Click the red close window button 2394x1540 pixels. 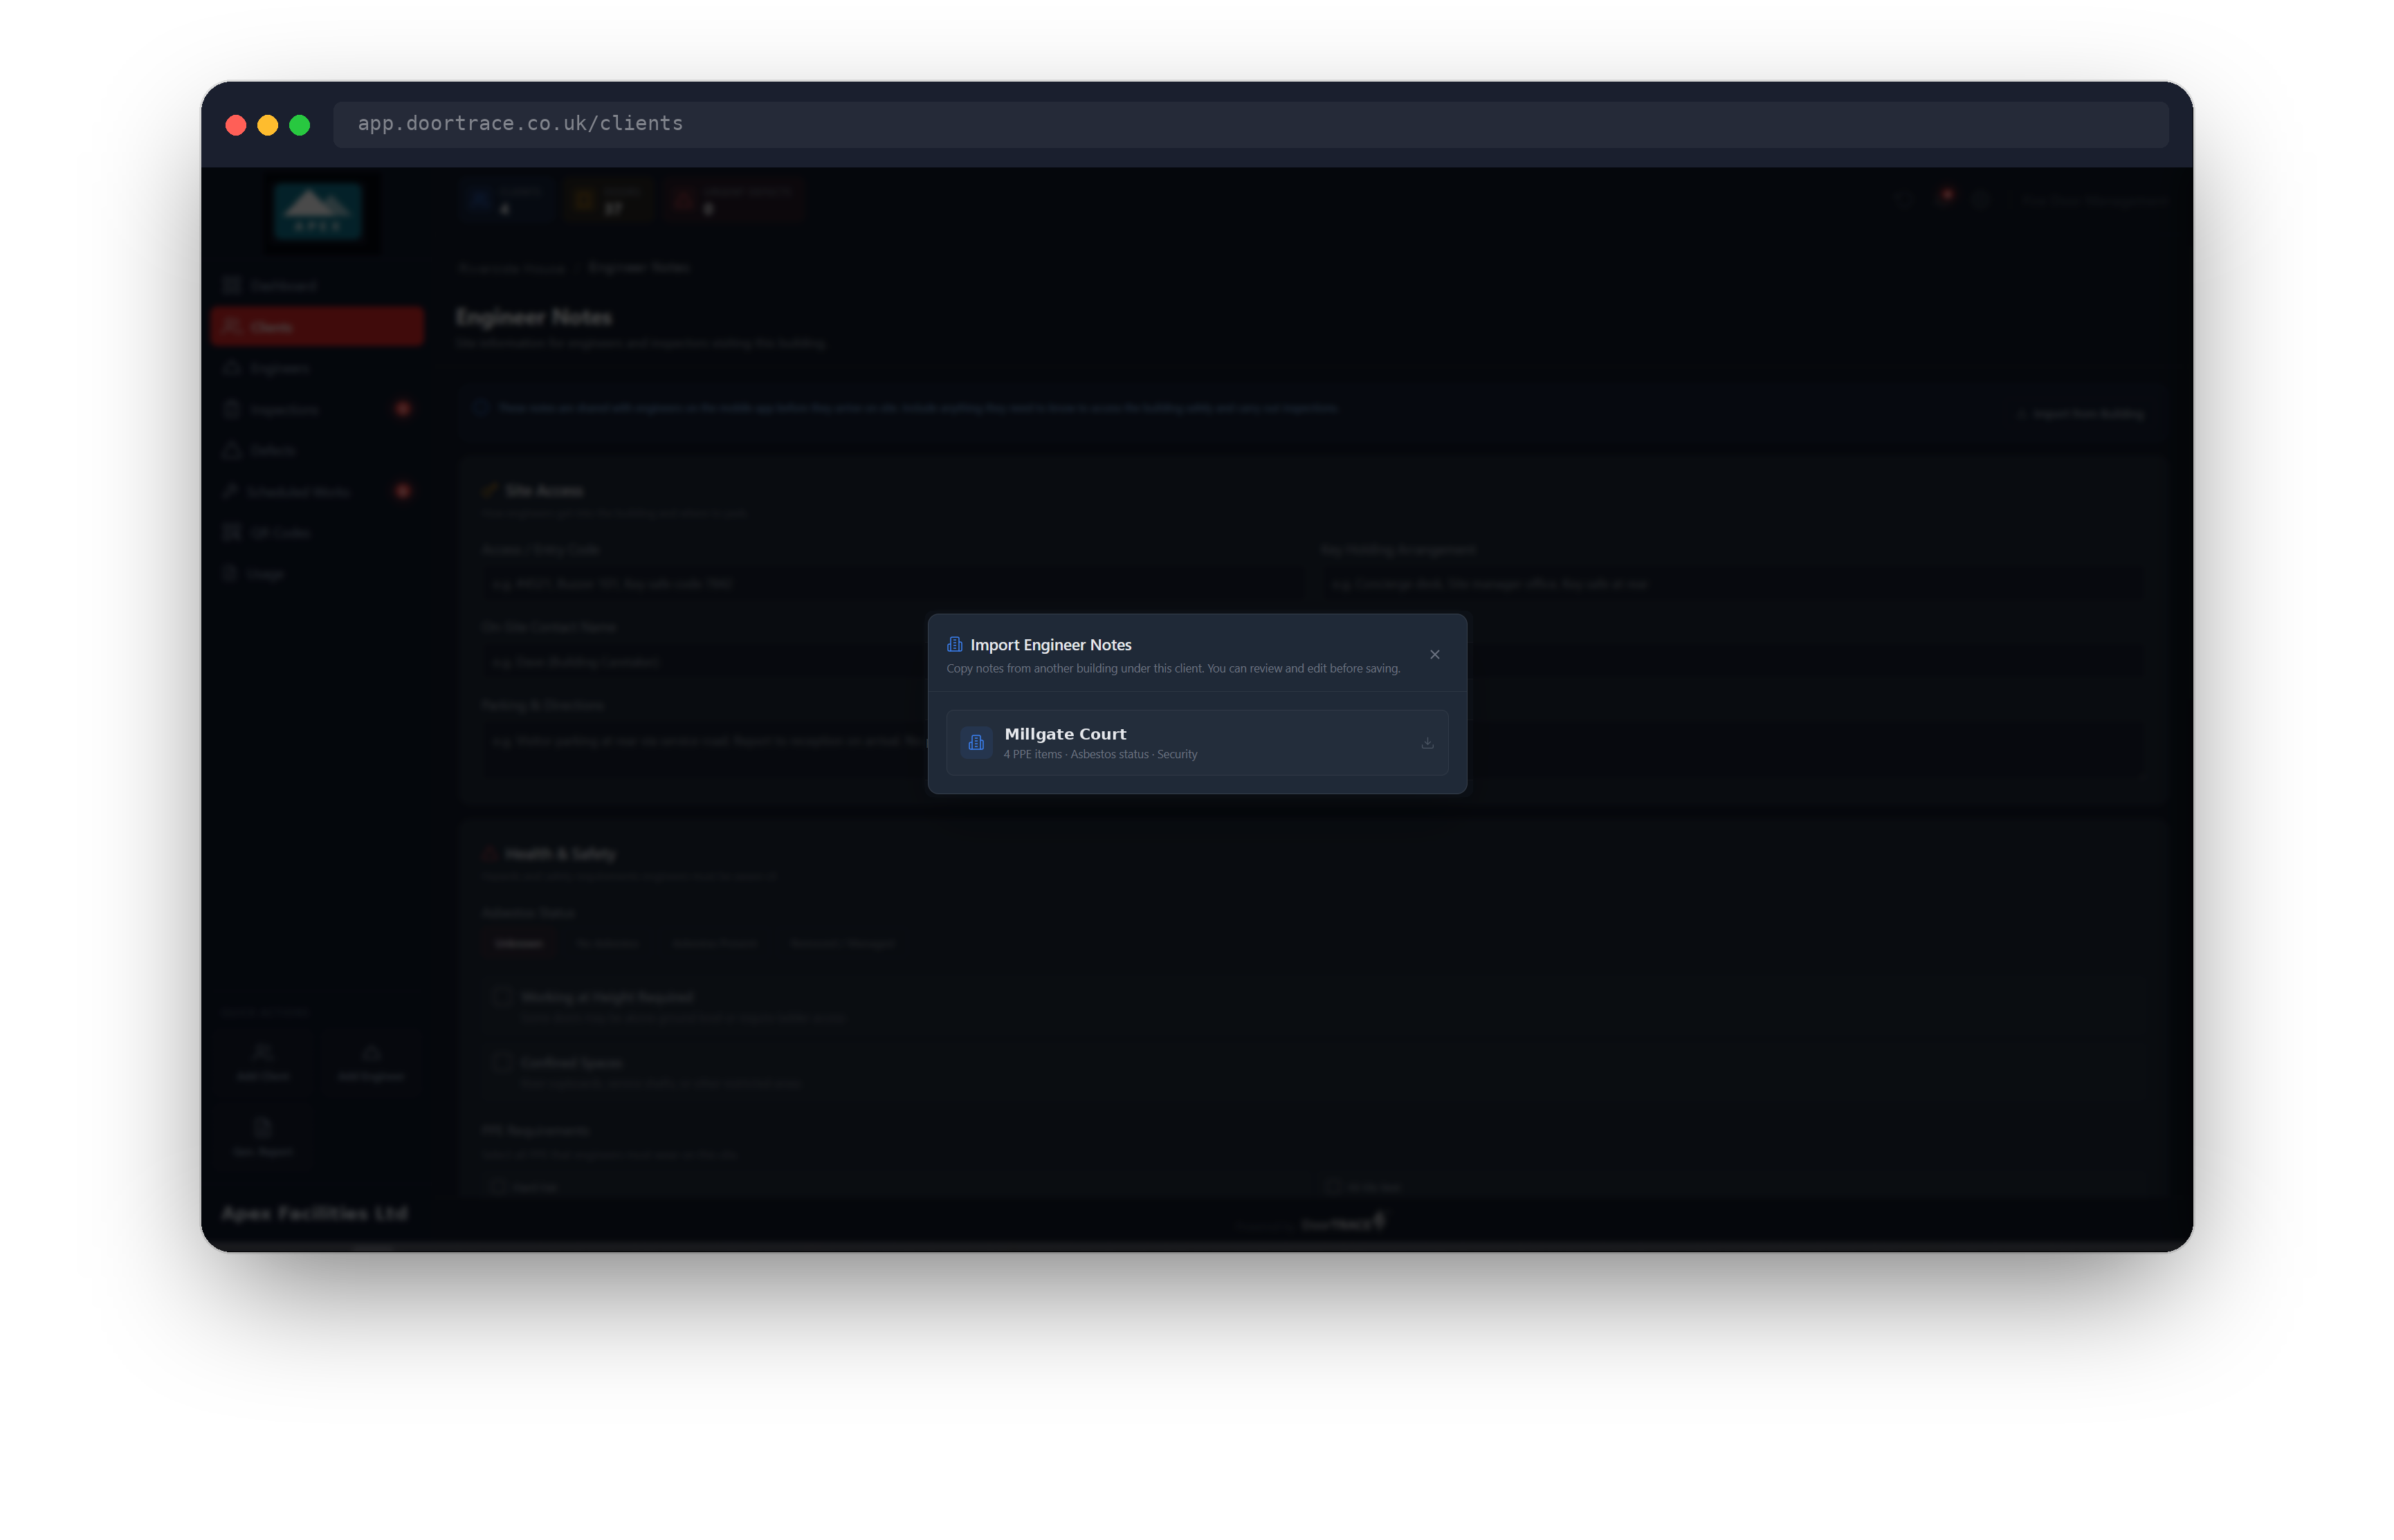236,125
